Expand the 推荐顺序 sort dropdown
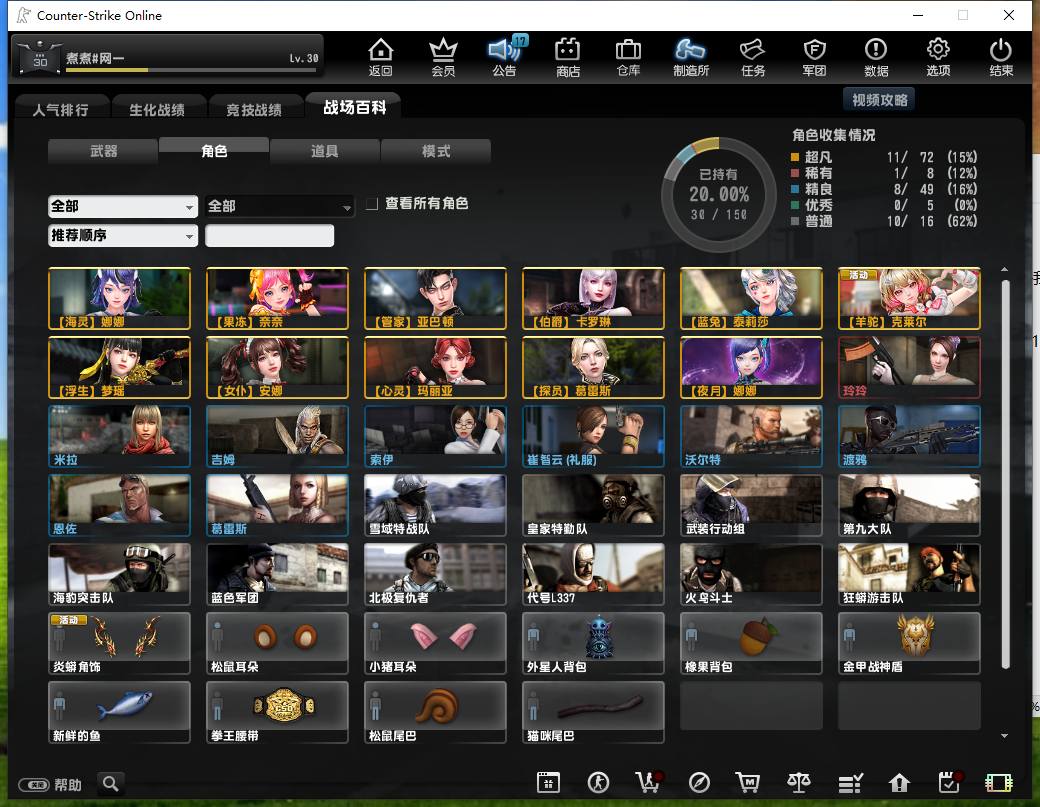1040x807 pixels. 123,235
